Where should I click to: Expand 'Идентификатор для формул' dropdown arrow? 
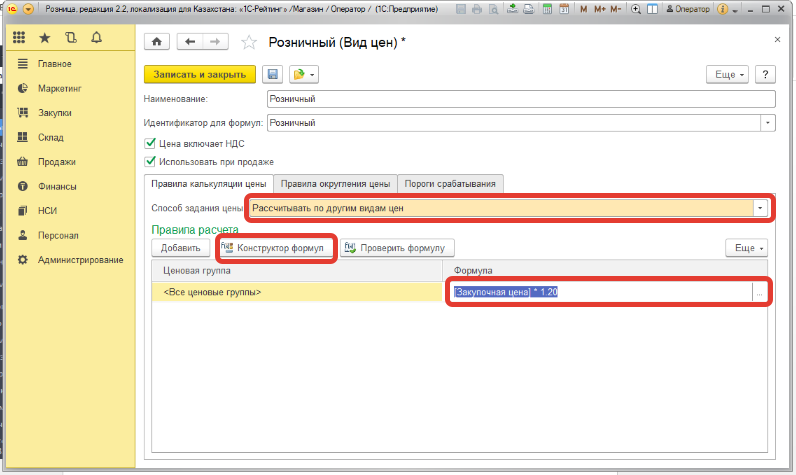768,123
